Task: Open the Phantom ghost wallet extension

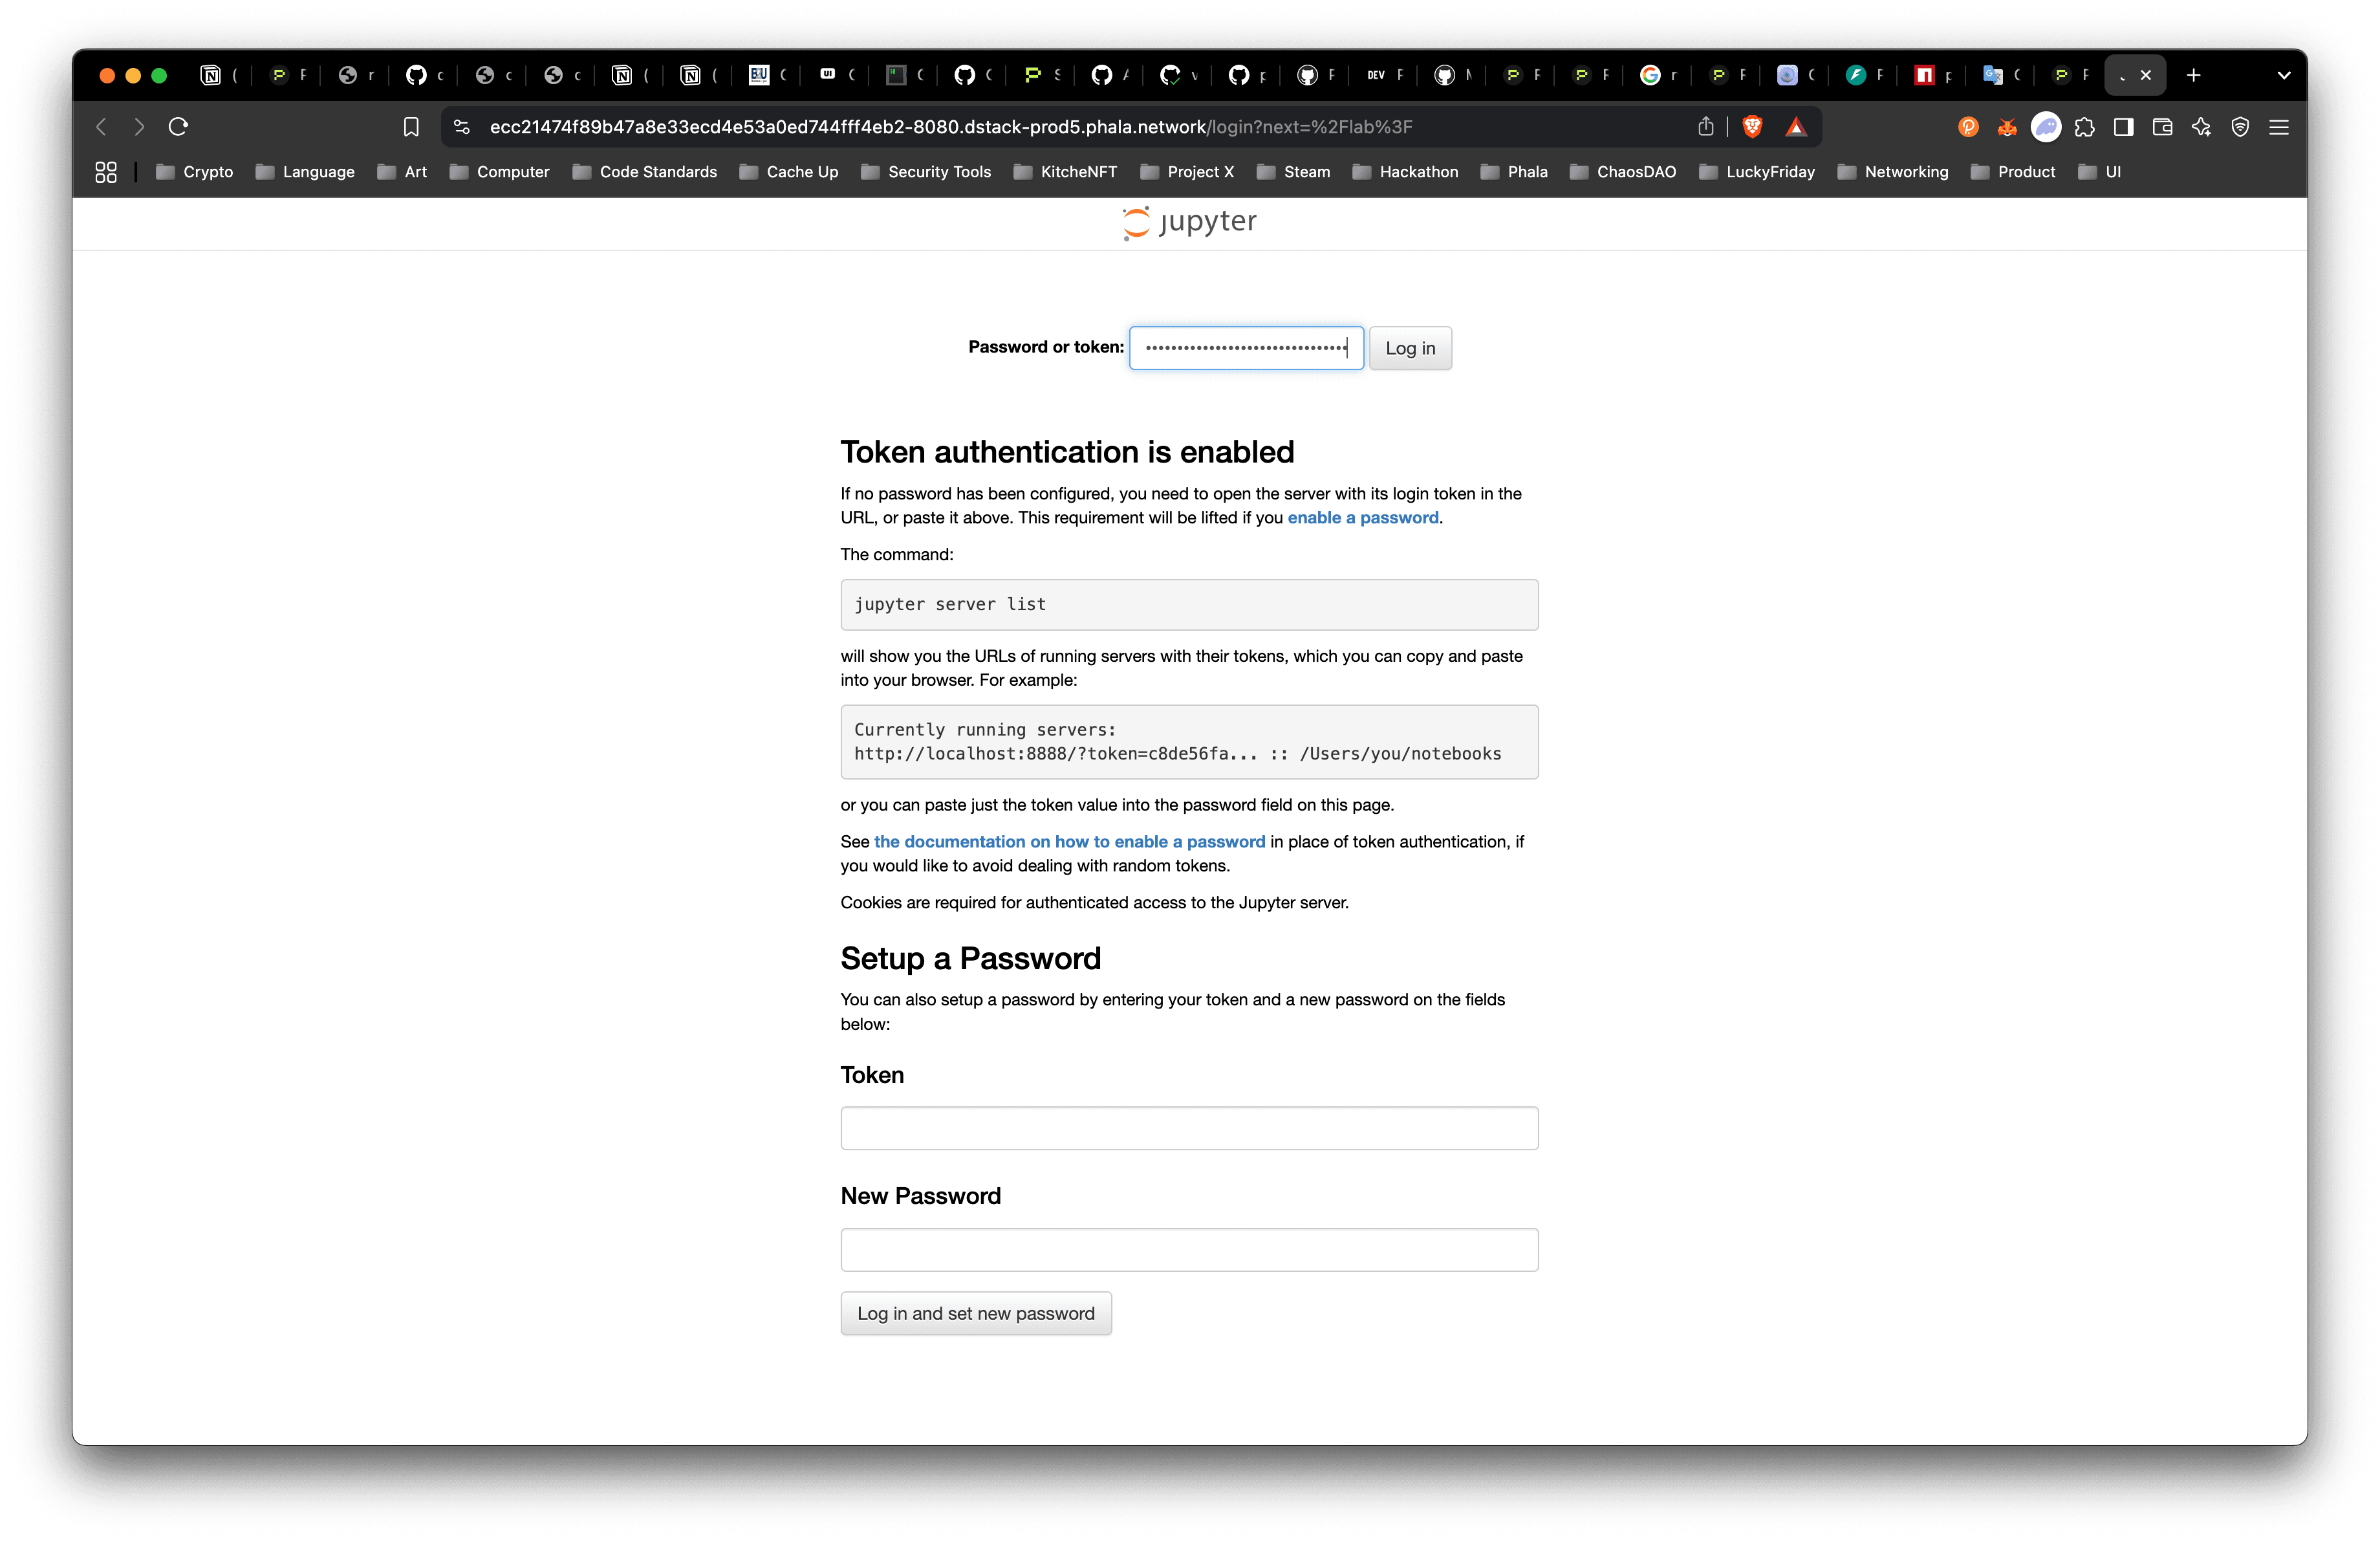Action: pos(2046,127)
